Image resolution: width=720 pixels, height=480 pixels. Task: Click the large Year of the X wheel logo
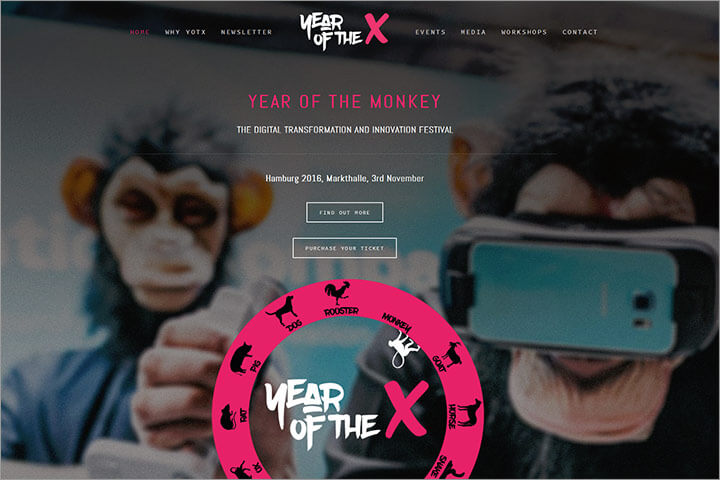click(347, 413)
